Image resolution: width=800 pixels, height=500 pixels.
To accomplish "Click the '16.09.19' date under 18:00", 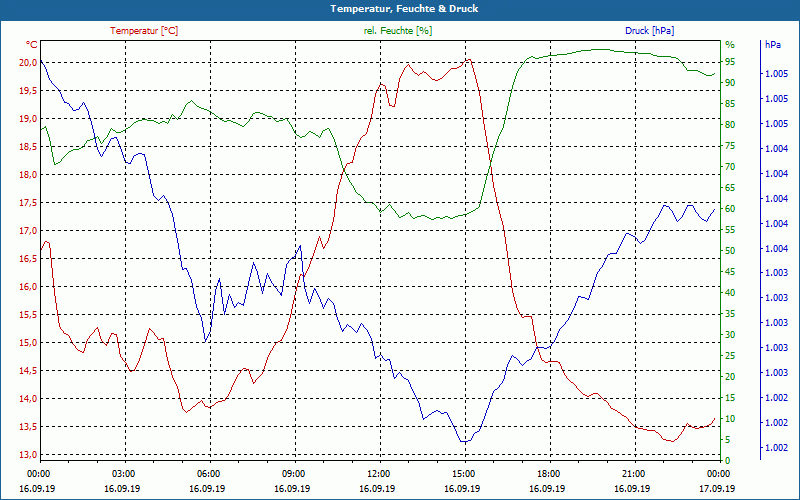I will 547,489.
